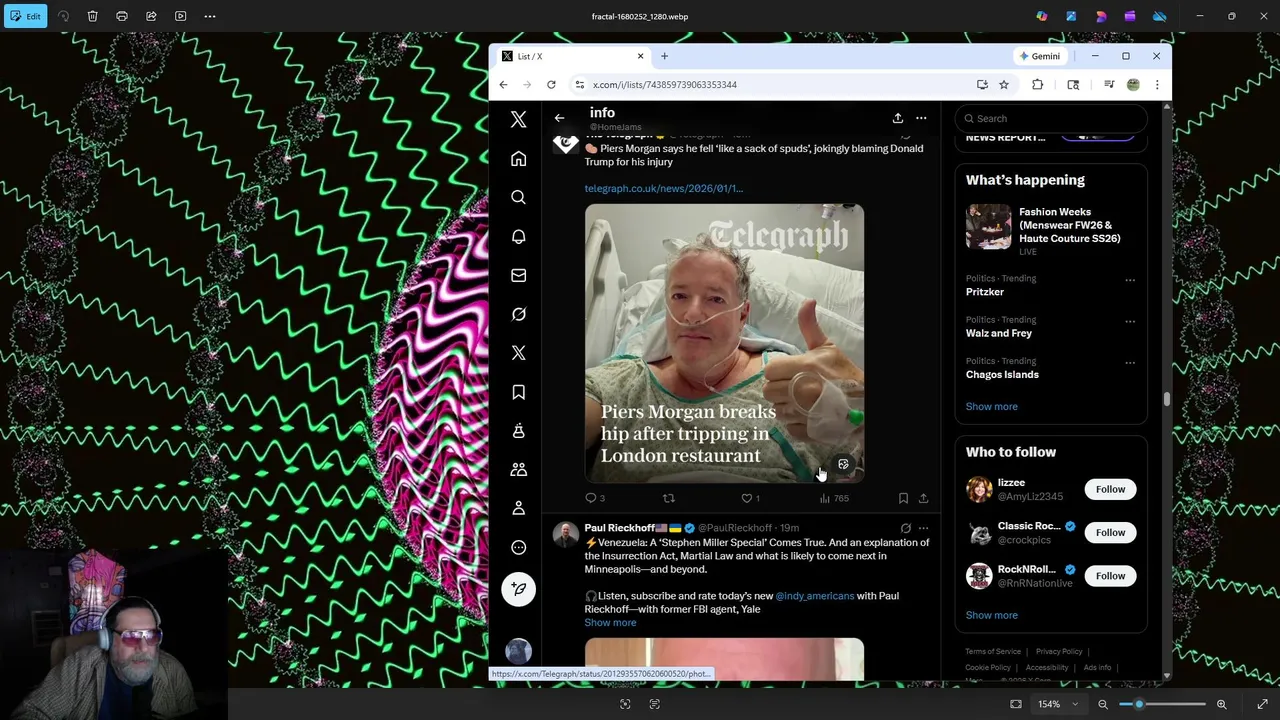Open Grok in X sidebar
This screenshot has width=1280, height=720.
click(x=518, y=314)
